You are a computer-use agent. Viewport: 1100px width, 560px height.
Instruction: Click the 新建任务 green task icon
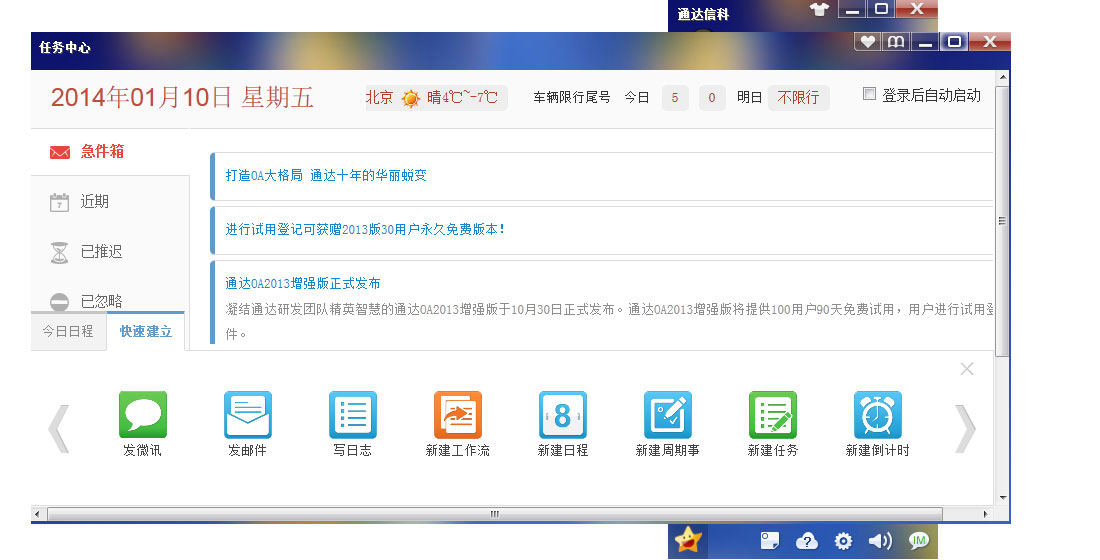772,415
